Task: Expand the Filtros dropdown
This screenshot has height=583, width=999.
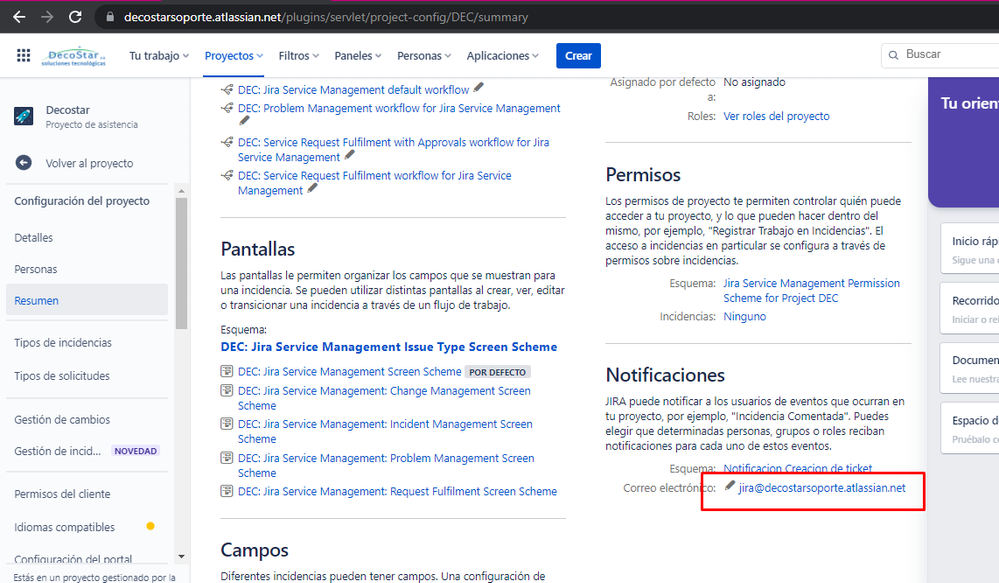Action: pos(299,55)
